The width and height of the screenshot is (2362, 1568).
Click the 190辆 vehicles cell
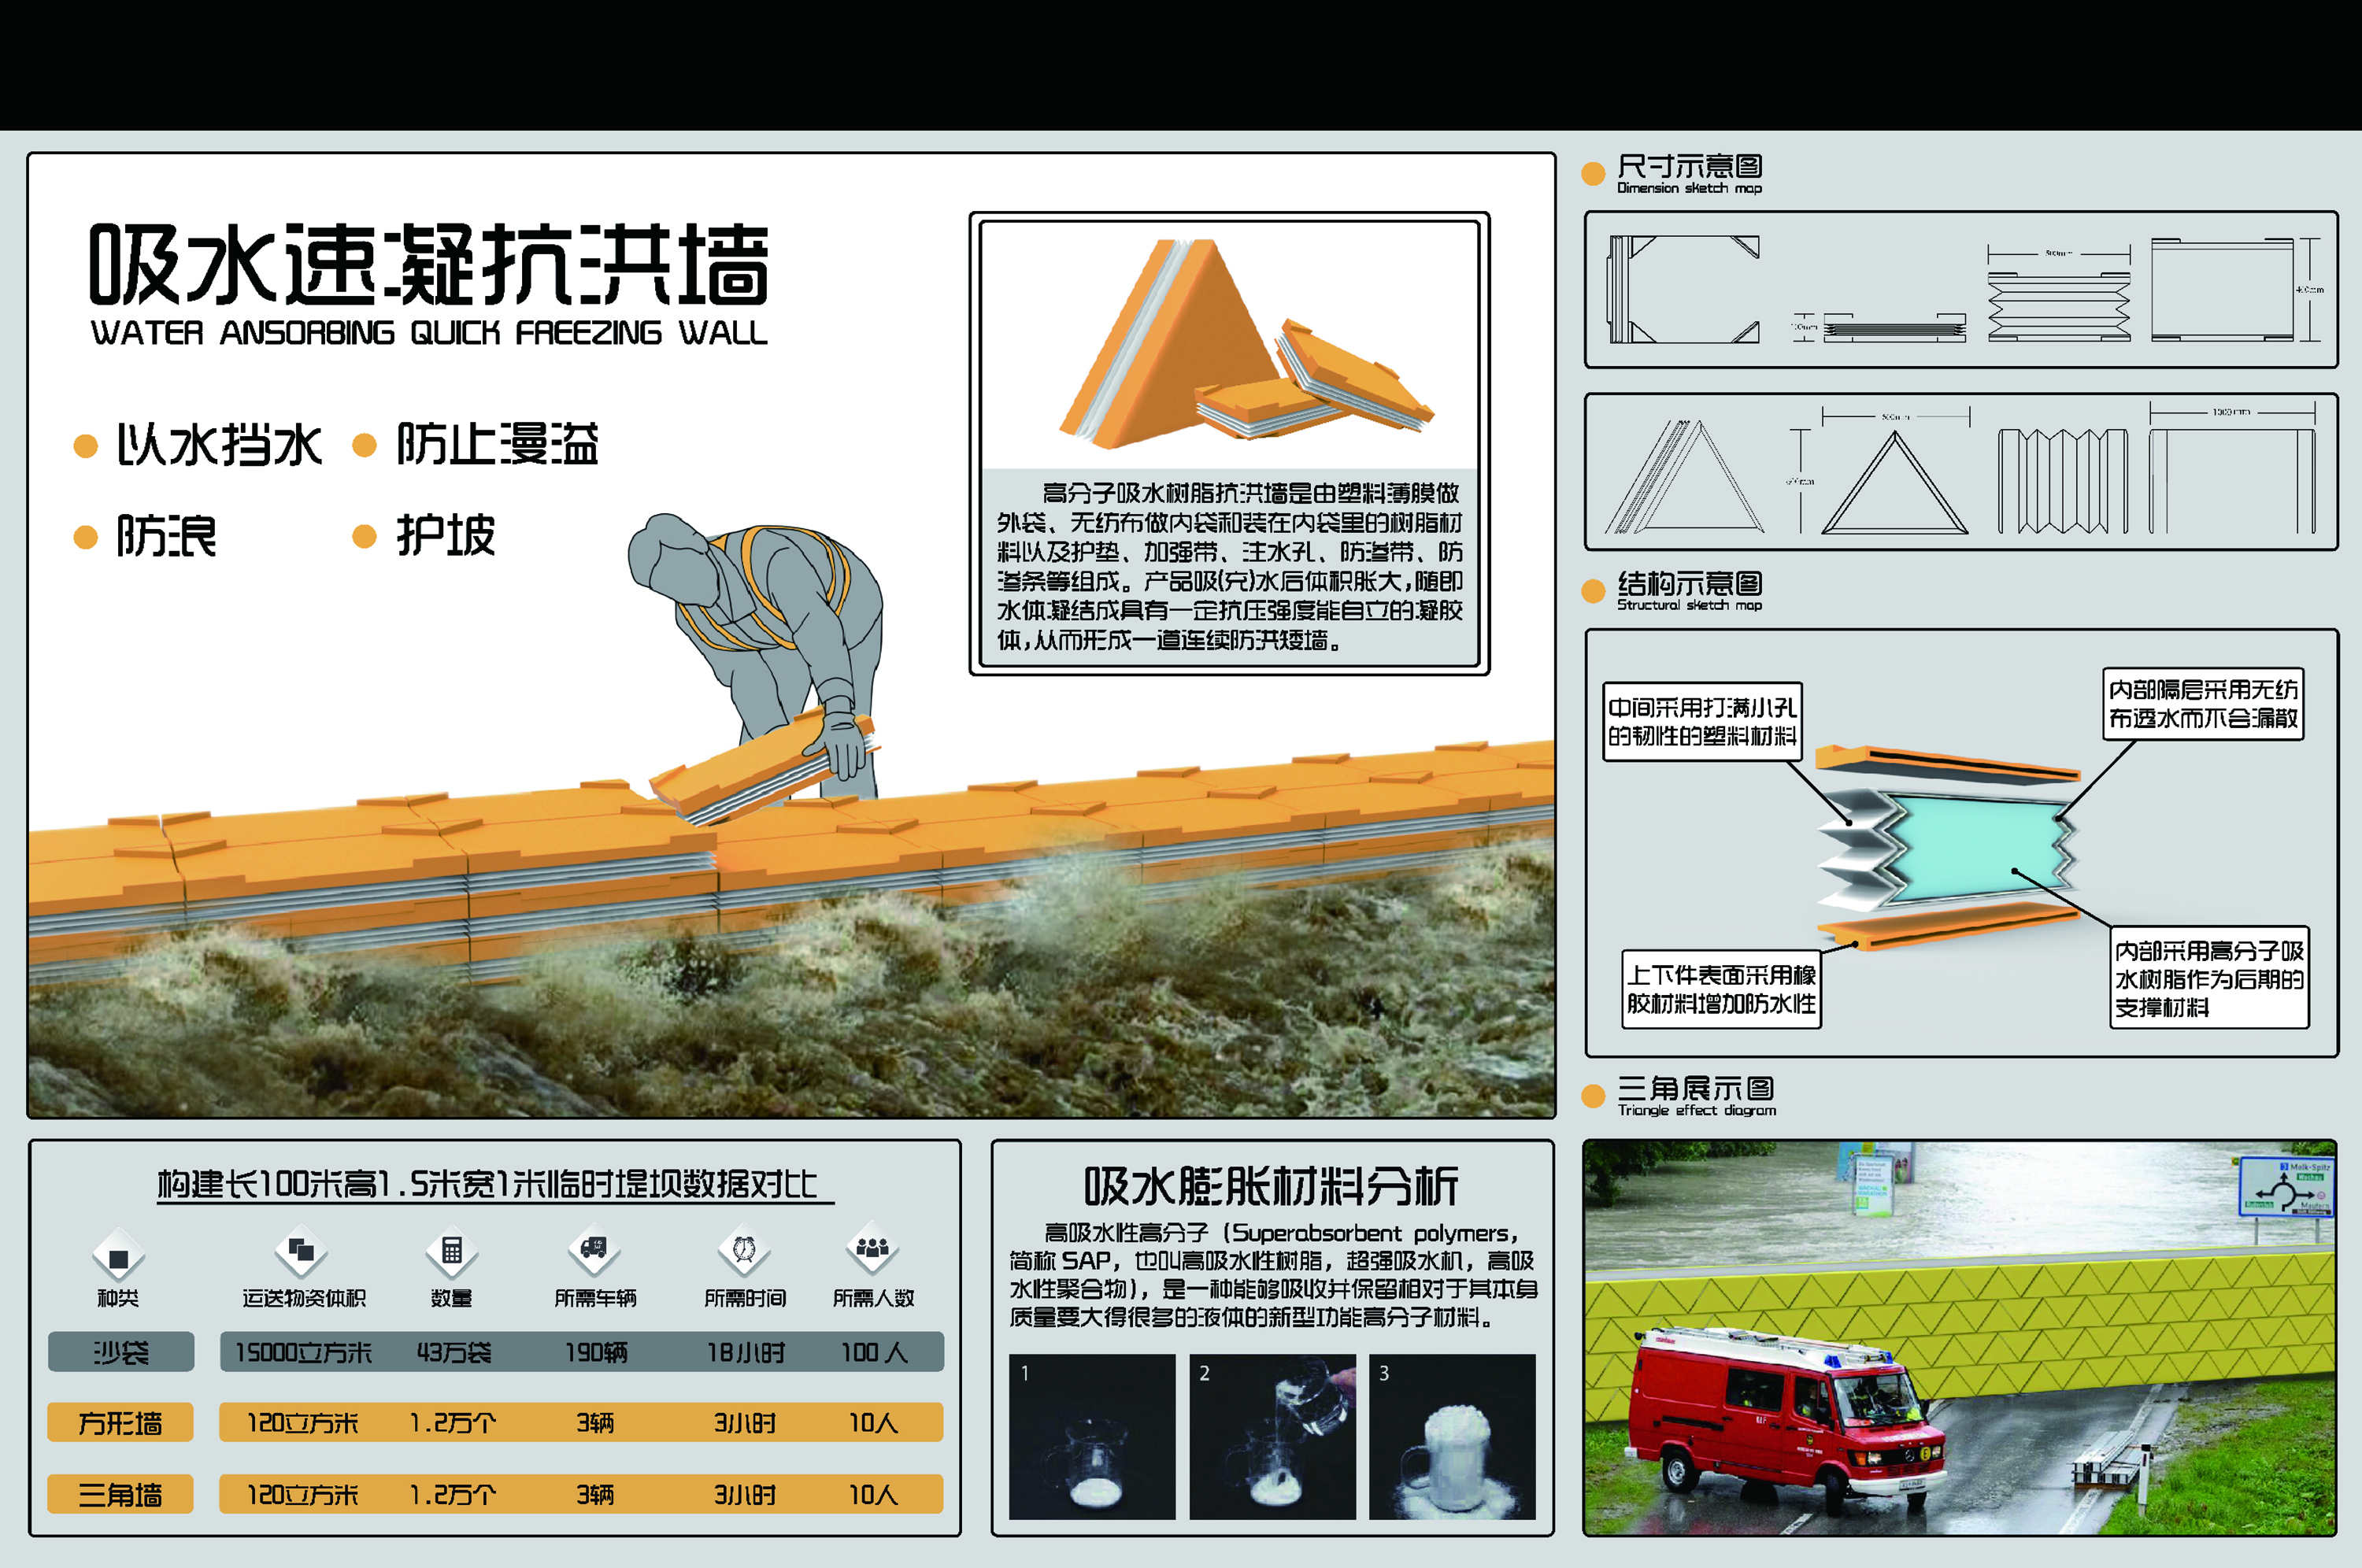tap(596, 1352)
